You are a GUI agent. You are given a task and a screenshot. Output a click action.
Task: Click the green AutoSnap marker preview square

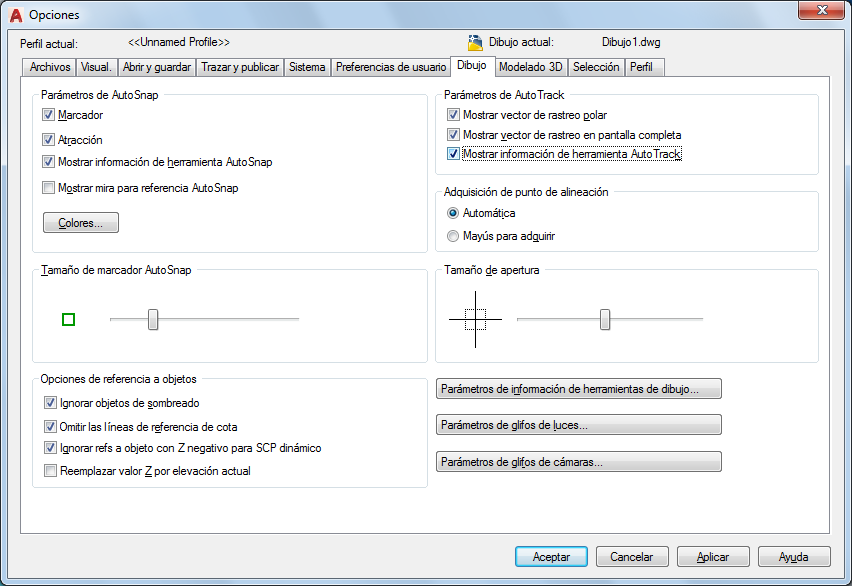[x=68, y=320]
